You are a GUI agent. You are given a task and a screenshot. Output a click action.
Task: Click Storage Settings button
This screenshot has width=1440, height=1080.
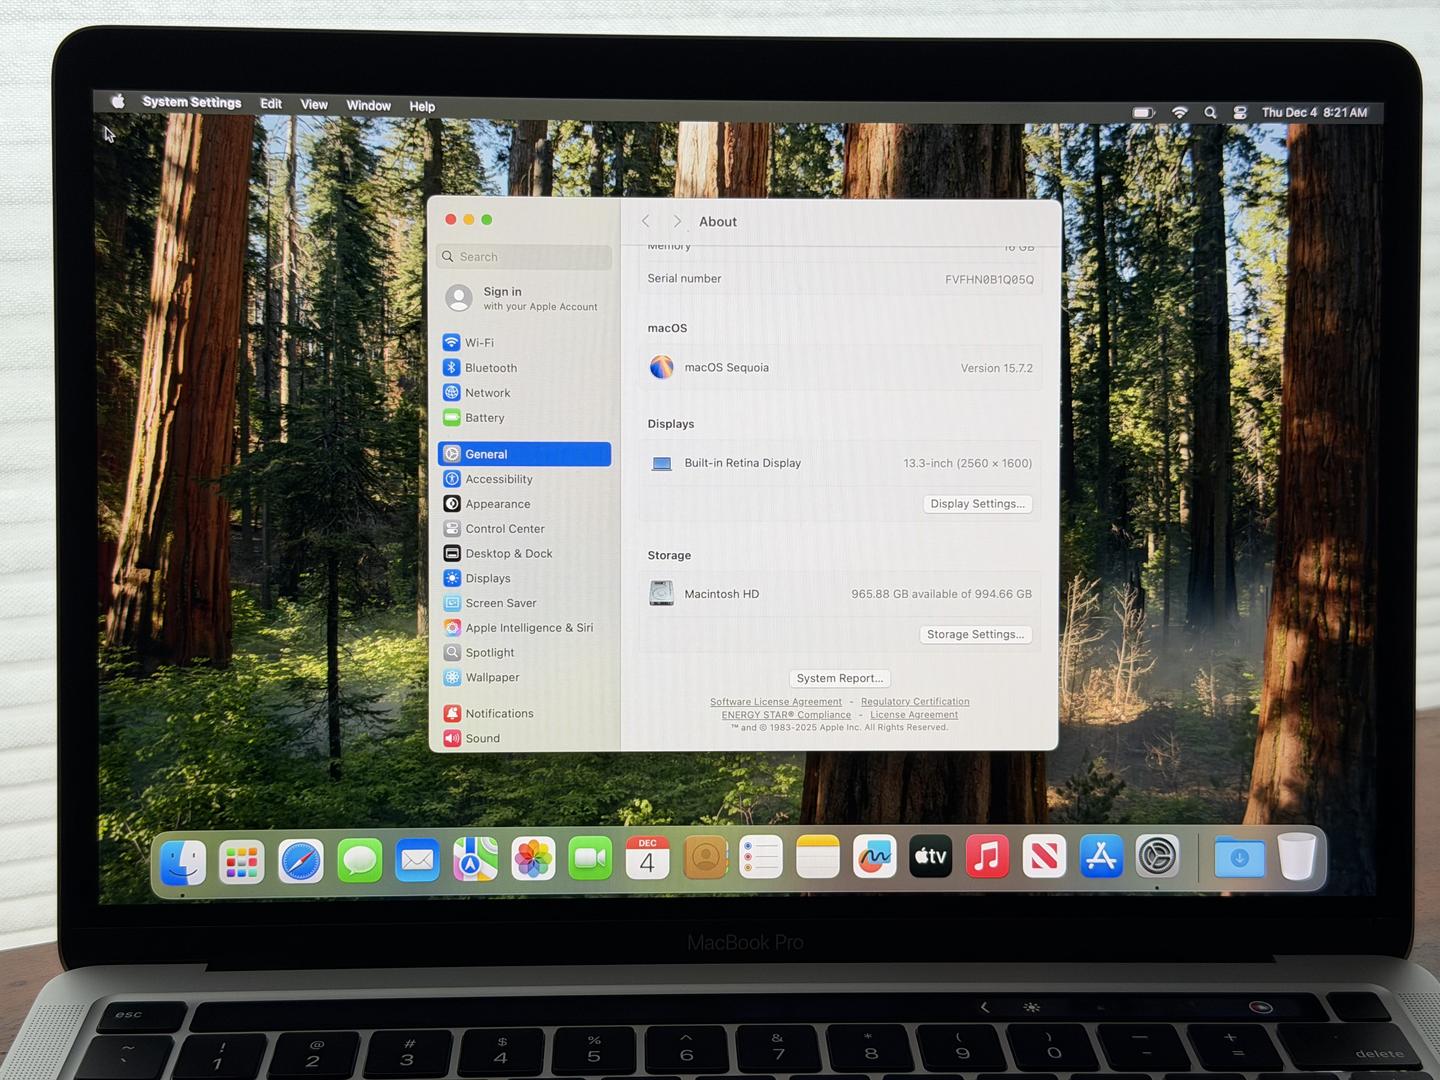(975, 634)
